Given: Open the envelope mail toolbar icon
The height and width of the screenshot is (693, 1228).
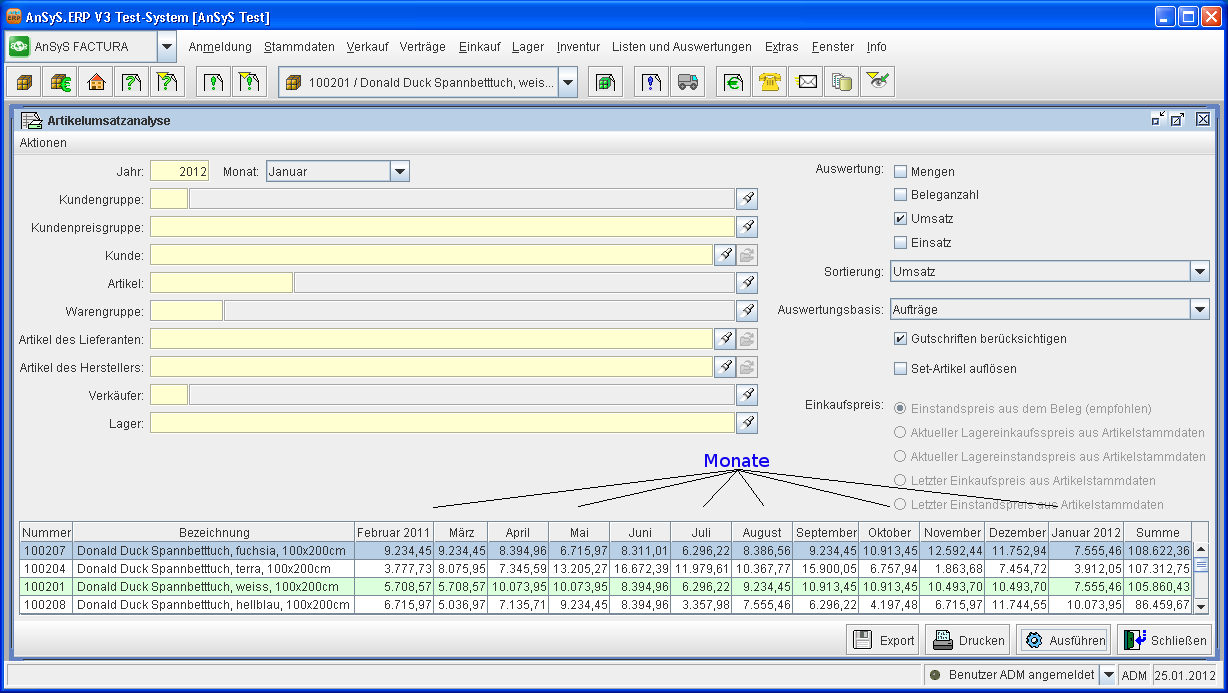Looking at the screenshot, I should (x=805, y=83).
